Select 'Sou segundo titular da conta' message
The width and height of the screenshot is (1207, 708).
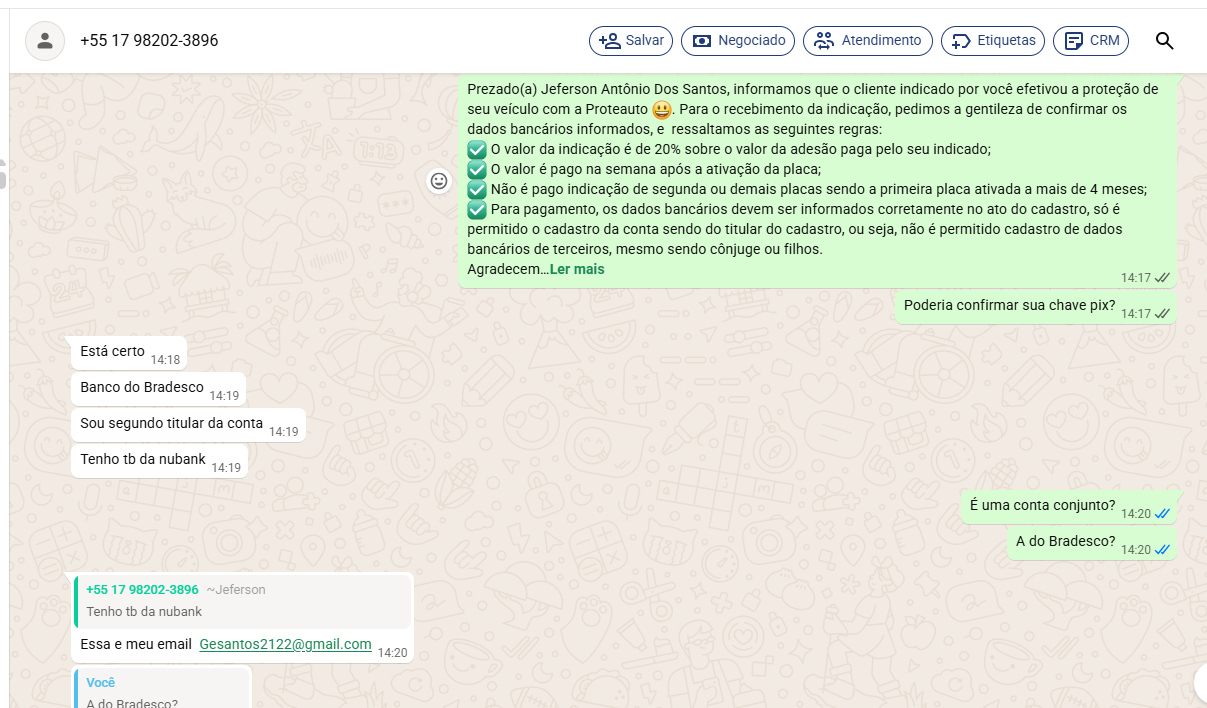[171, 424]
